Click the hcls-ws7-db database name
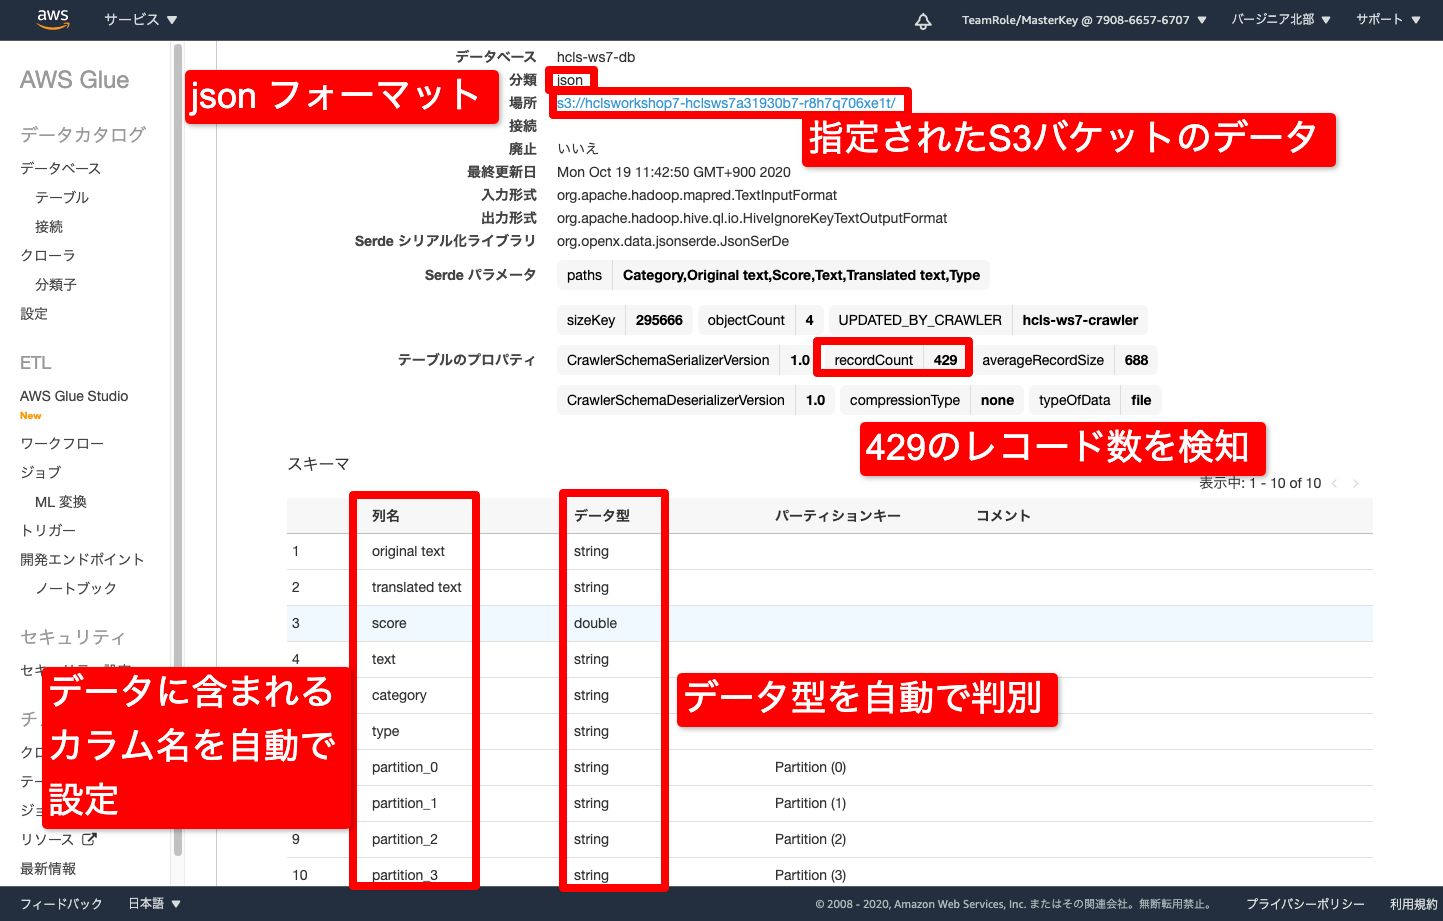This screenshot has height=921, width=1443. pos(596,57)
